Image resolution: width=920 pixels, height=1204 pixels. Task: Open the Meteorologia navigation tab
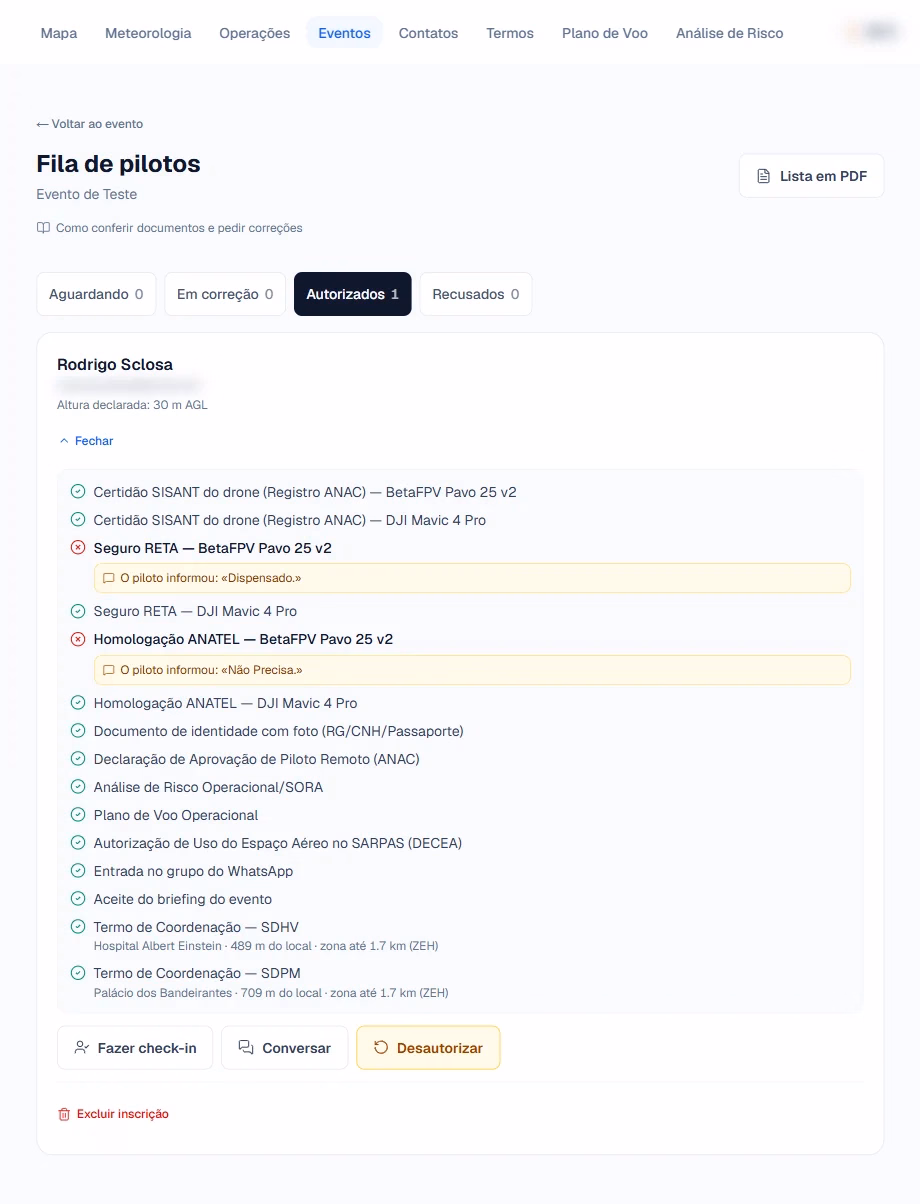click(x=148, y=33)
